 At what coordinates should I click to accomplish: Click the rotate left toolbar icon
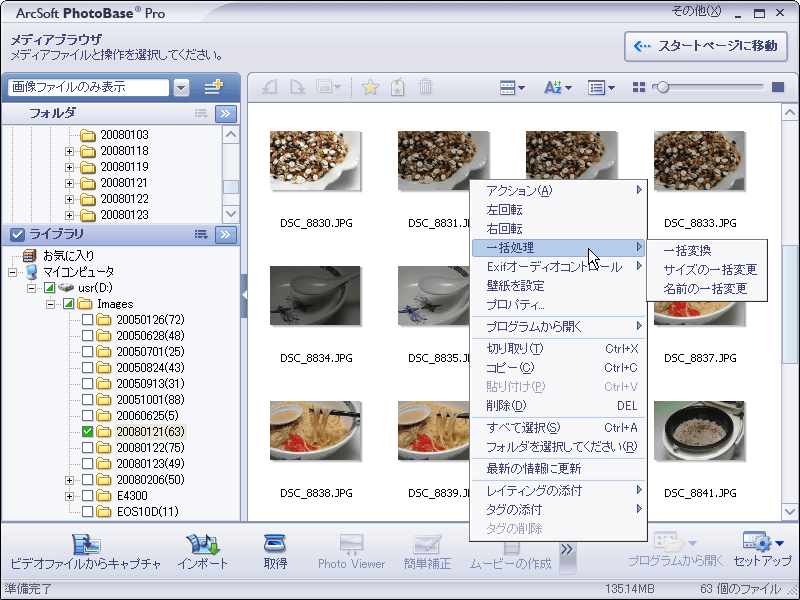click(269, 87)
